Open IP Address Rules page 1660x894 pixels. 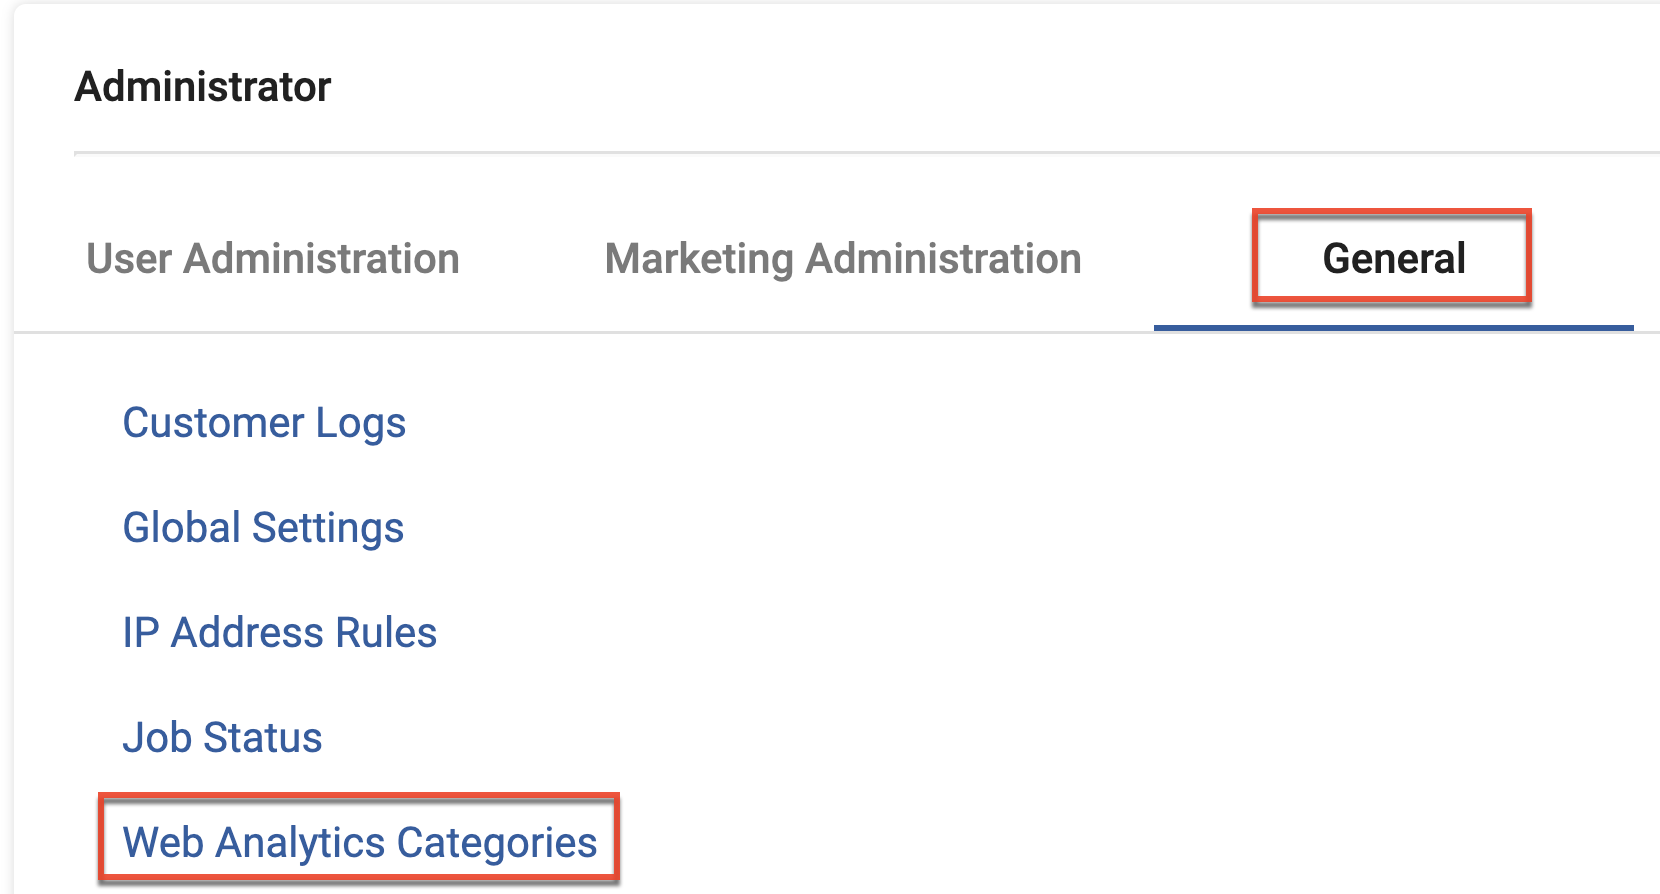click(279, 633)
